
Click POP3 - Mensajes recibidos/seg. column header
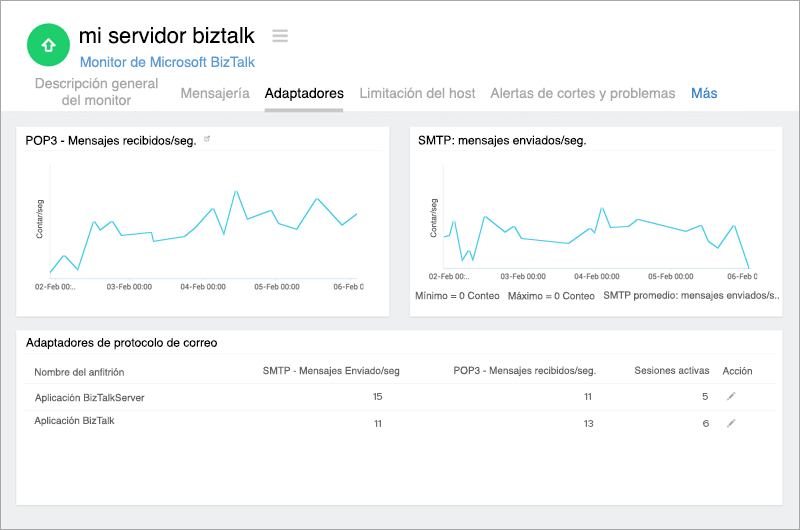[524, 371]
